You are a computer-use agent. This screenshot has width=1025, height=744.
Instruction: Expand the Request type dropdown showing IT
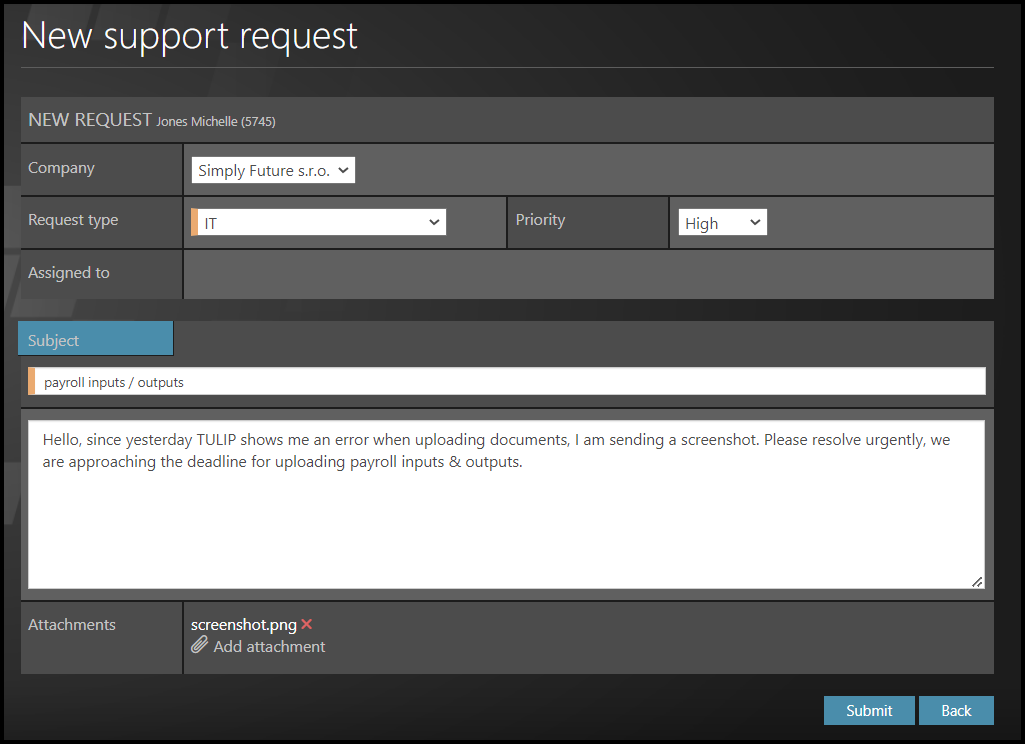pyautogui.click(x=320, y=223)
